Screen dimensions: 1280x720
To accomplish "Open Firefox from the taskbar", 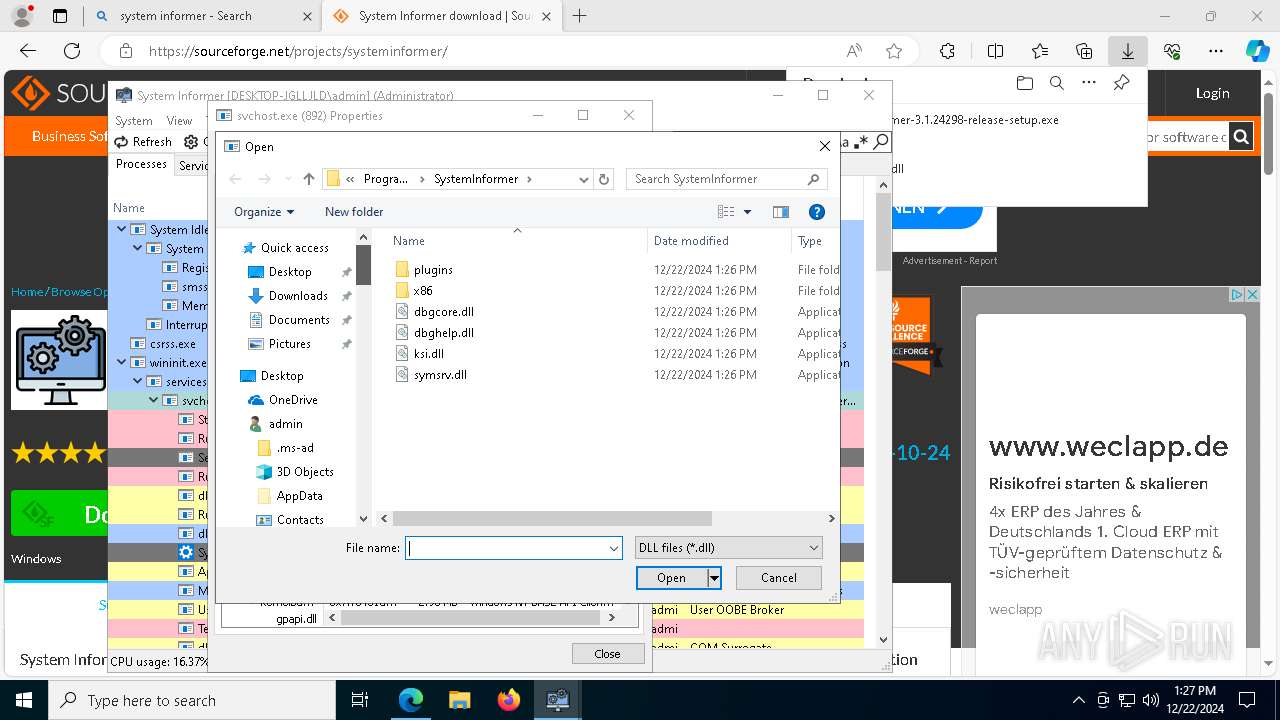I will [508, 700].
